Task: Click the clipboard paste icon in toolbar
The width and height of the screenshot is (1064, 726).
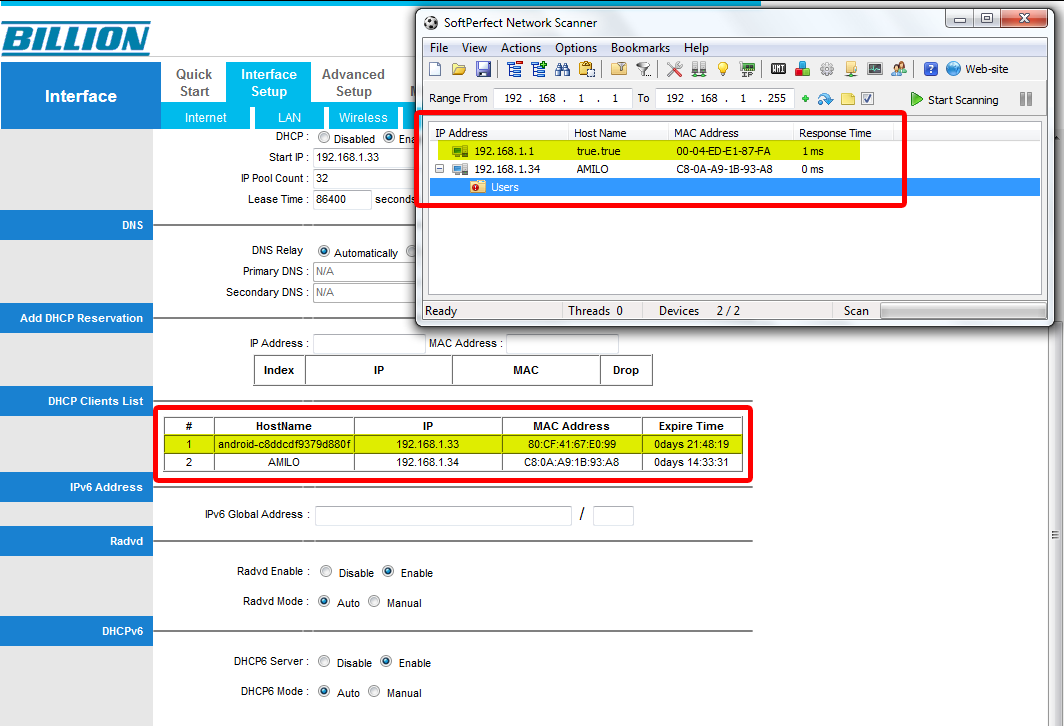Action: click(x=587, y=69)
